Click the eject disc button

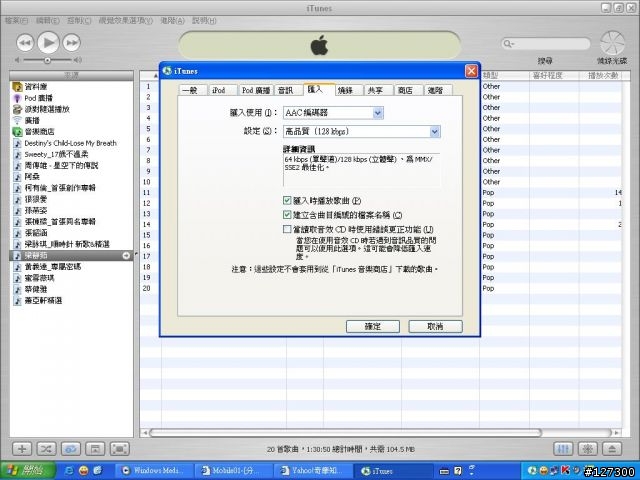click(x=612, y=449)
